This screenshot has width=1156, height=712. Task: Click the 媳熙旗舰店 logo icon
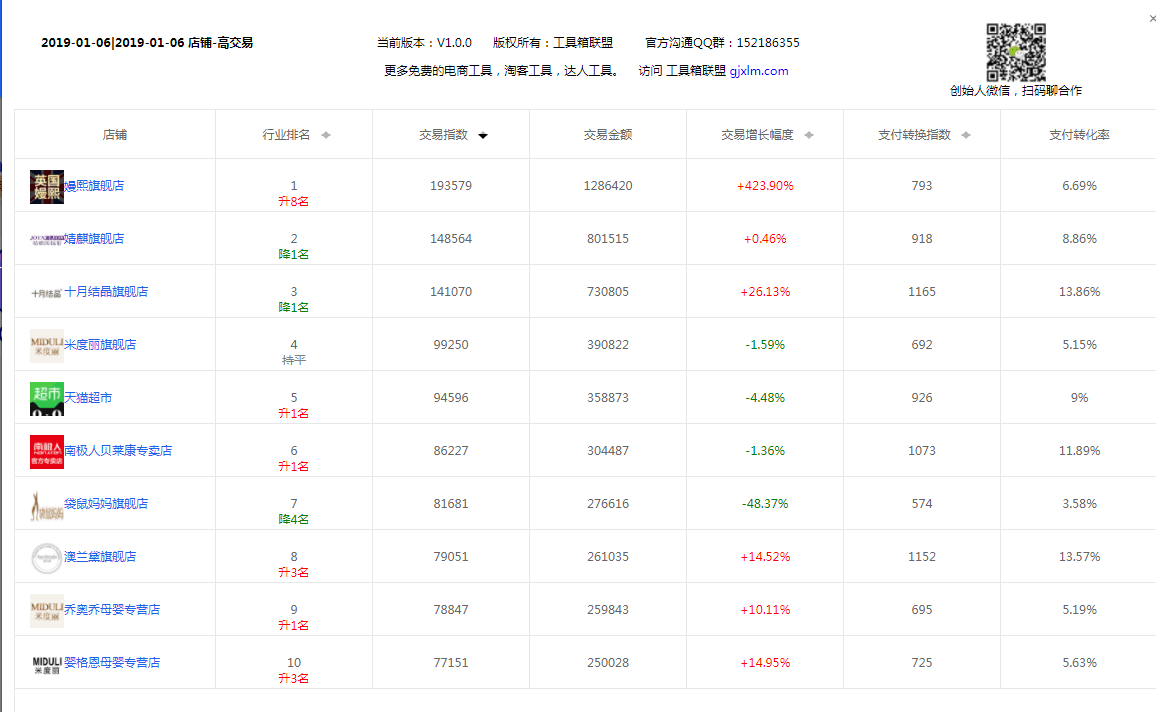point(46,186)
